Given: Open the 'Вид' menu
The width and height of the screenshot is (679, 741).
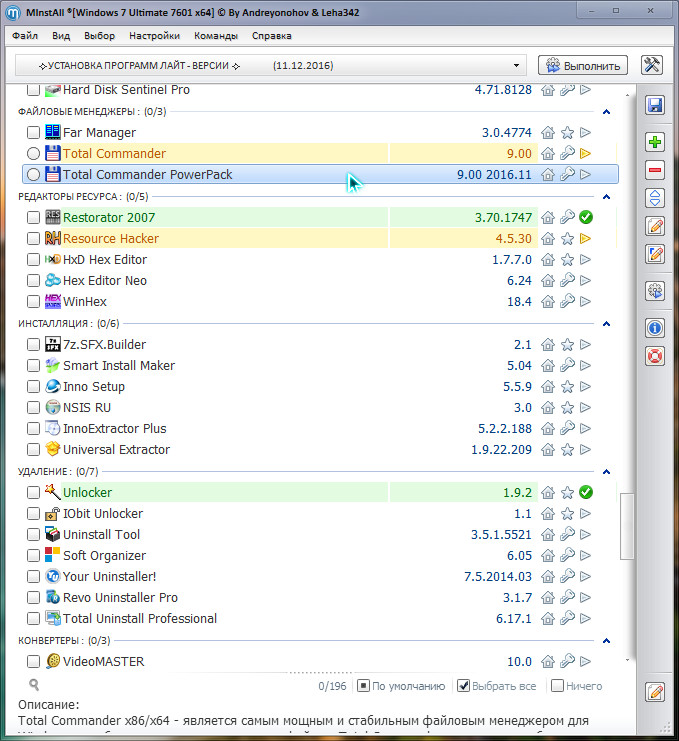Looking at the screenshot, I should click(x=61, y=36).
